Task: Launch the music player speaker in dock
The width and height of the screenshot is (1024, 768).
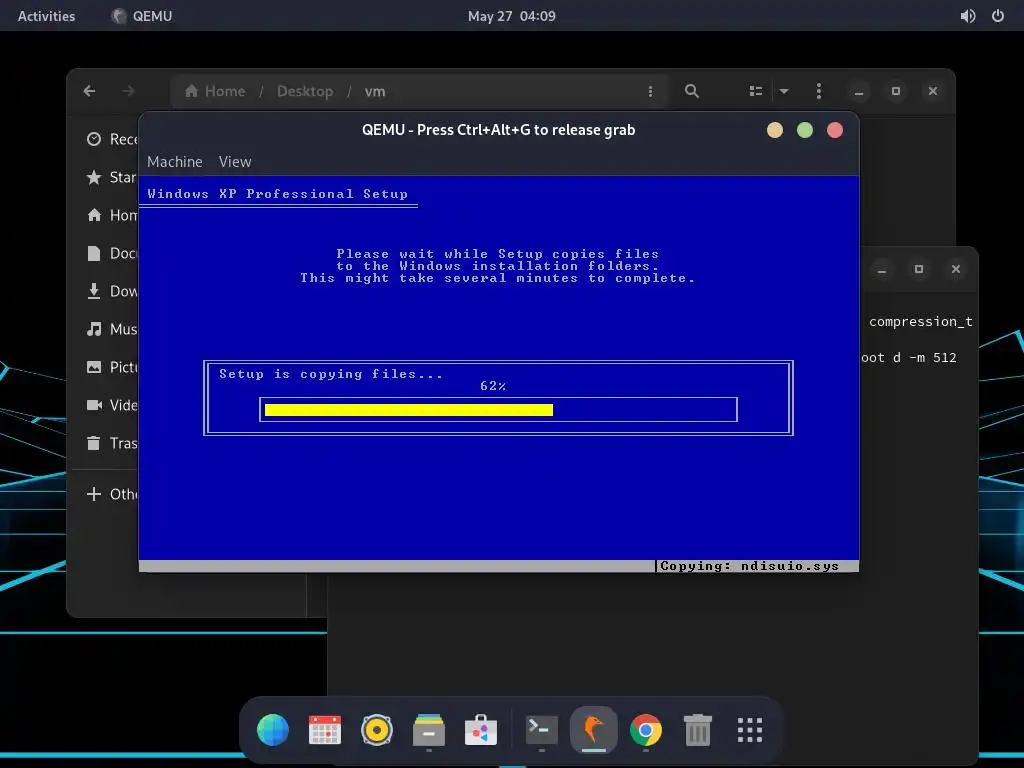Action: 377,729
